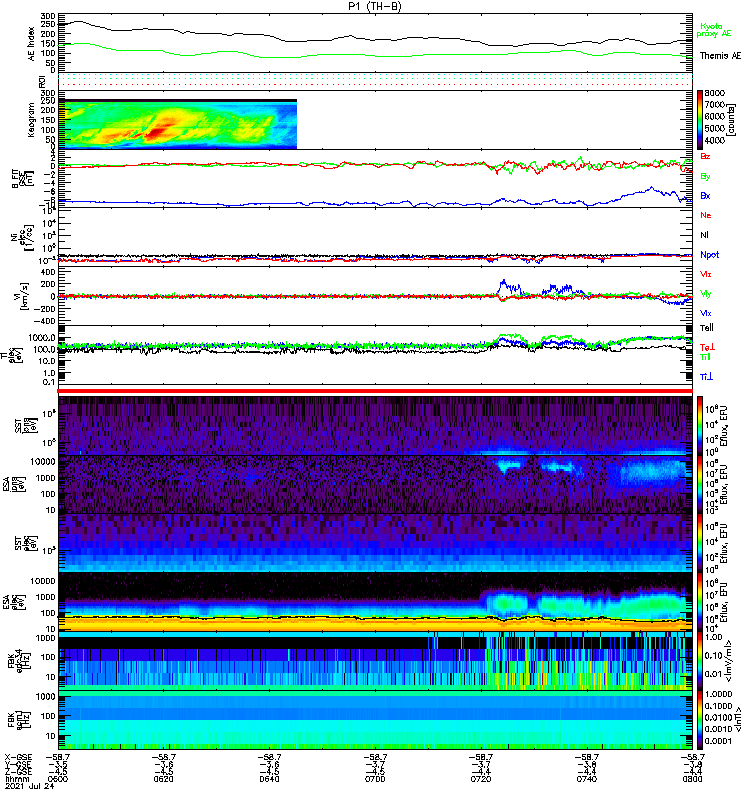The height and width of the screenshot is (800, 750).
Task: Select the red "Viz" legend label
Action: [706, 274]
